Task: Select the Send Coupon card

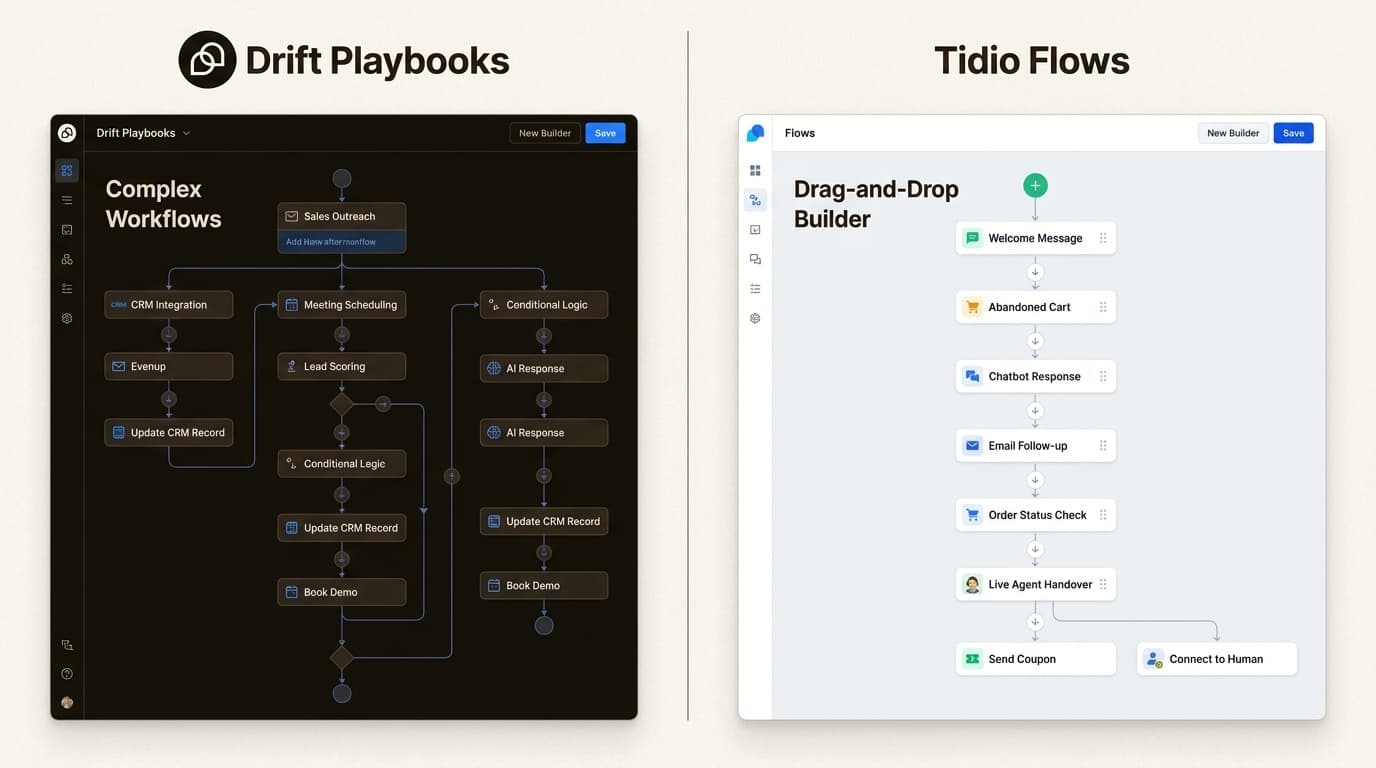Action: 1036,659
